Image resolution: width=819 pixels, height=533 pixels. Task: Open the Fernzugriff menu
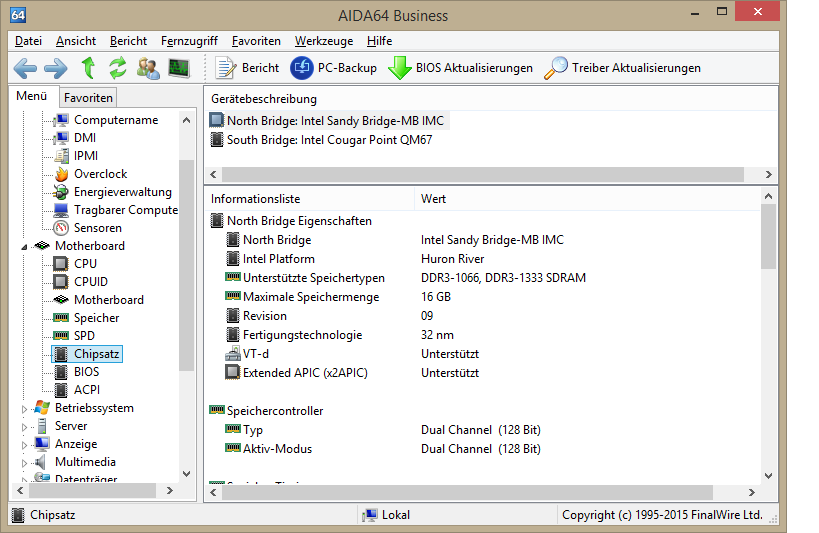pos(189,41)
